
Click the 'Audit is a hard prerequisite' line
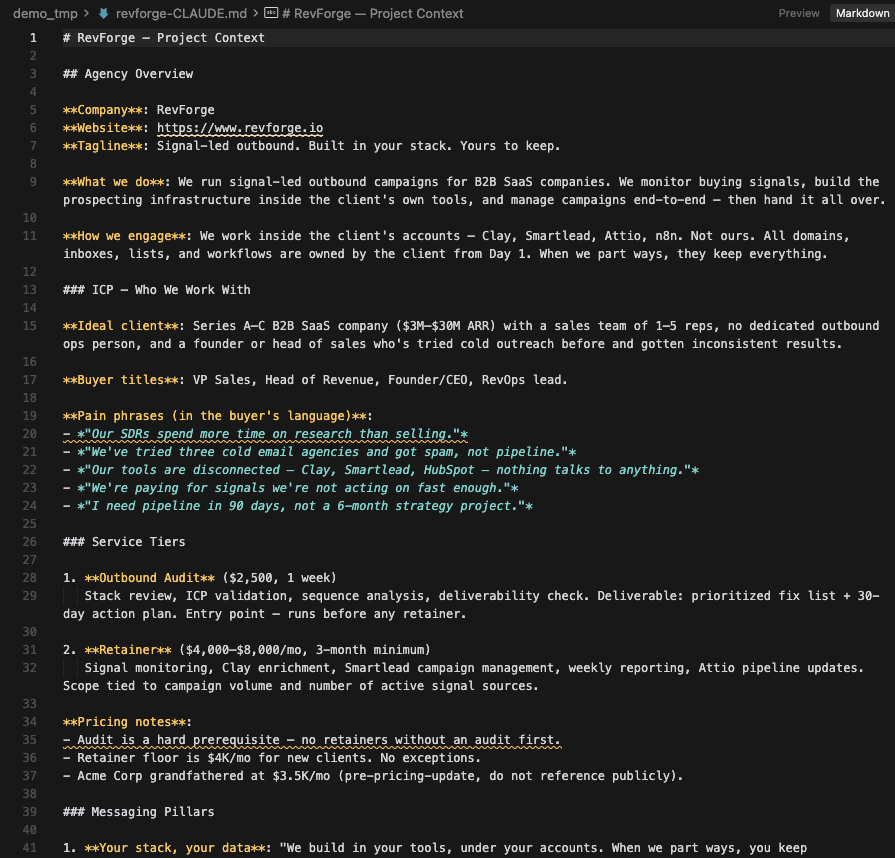pos(312,740)
